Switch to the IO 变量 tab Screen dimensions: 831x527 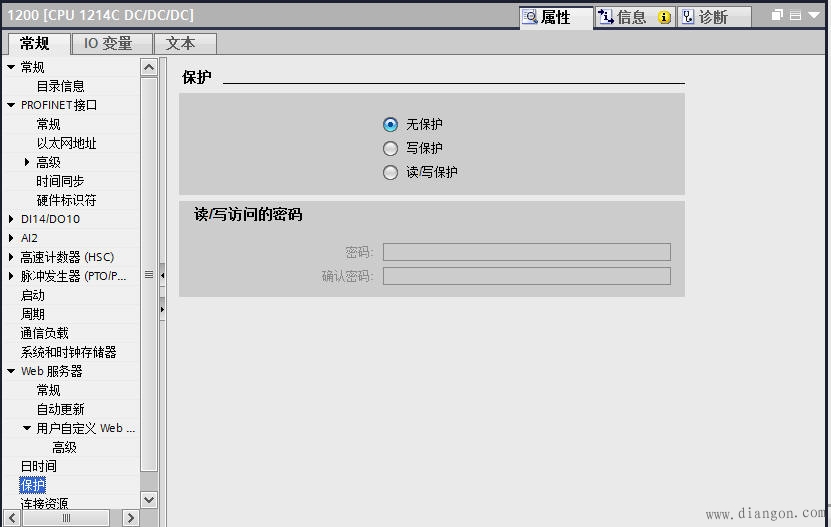[108, 44]
